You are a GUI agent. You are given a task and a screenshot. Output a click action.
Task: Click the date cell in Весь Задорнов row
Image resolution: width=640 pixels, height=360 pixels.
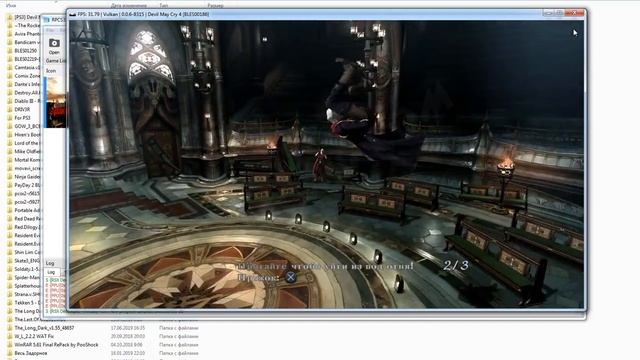(128, 353)
